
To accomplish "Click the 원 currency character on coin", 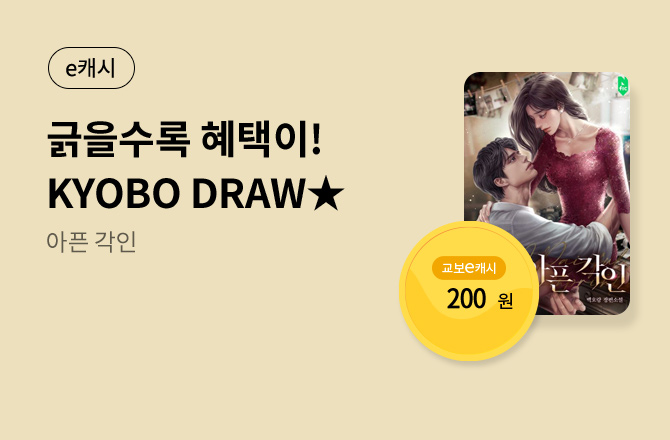I will 505,301.
